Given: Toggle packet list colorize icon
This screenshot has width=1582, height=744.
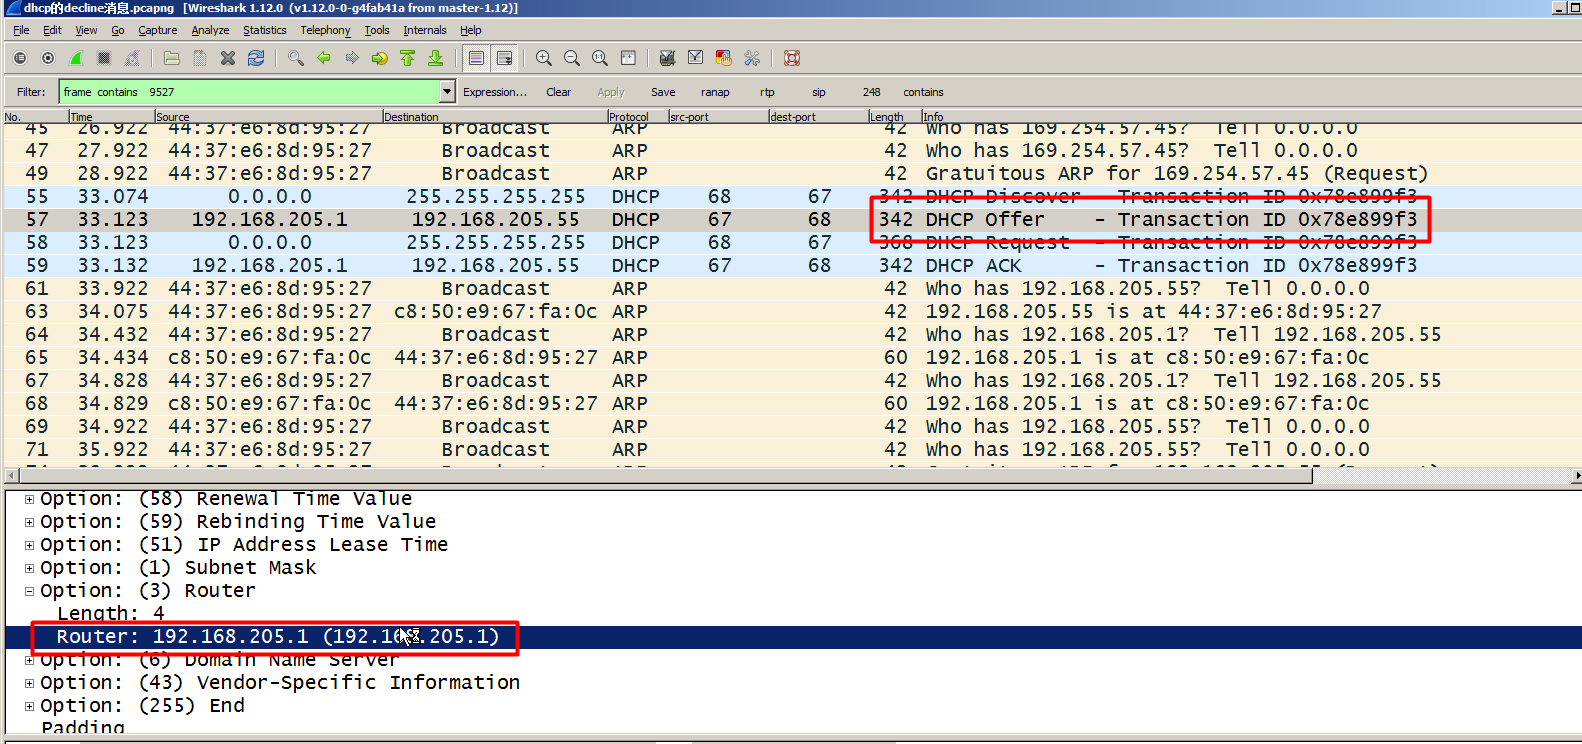Looking at the screenshot, I should pyautogui.click(x=476, y=58).
